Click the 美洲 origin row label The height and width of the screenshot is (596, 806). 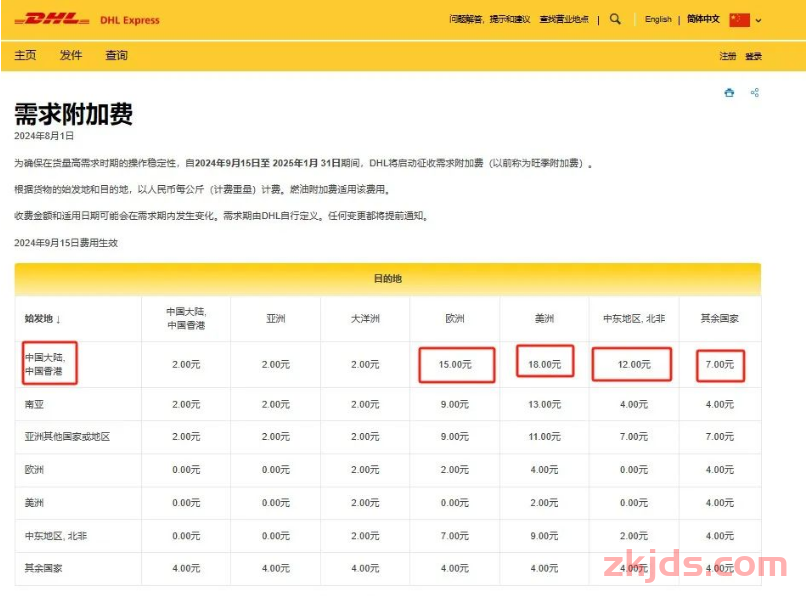34,502
